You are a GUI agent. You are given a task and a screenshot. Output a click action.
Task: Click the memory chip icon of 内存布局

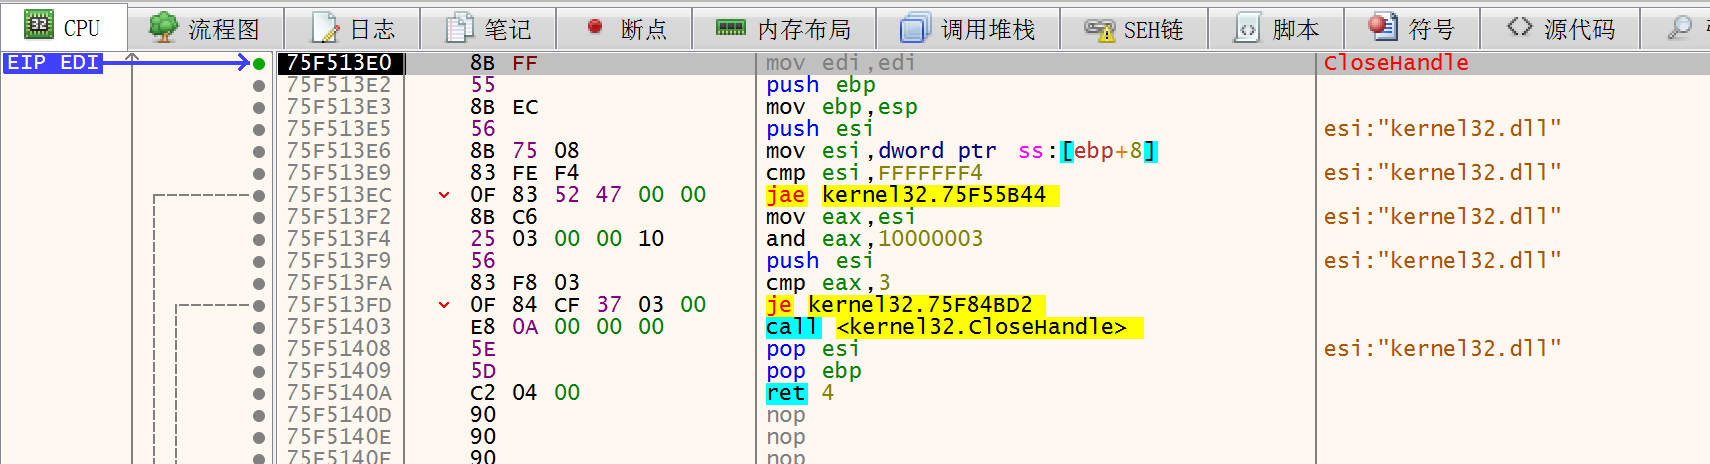(731, 27)
